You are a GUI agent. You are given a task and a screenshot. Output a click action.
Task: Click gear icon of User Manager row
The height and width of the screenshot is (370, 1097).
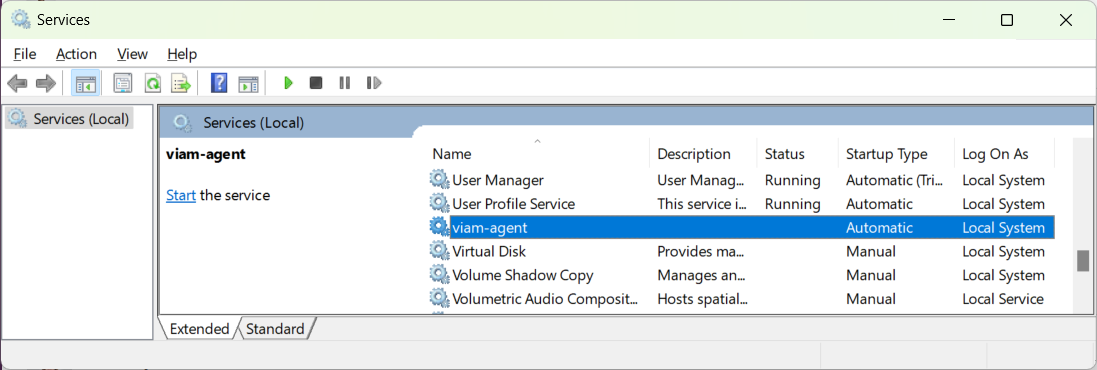point(439,180)
